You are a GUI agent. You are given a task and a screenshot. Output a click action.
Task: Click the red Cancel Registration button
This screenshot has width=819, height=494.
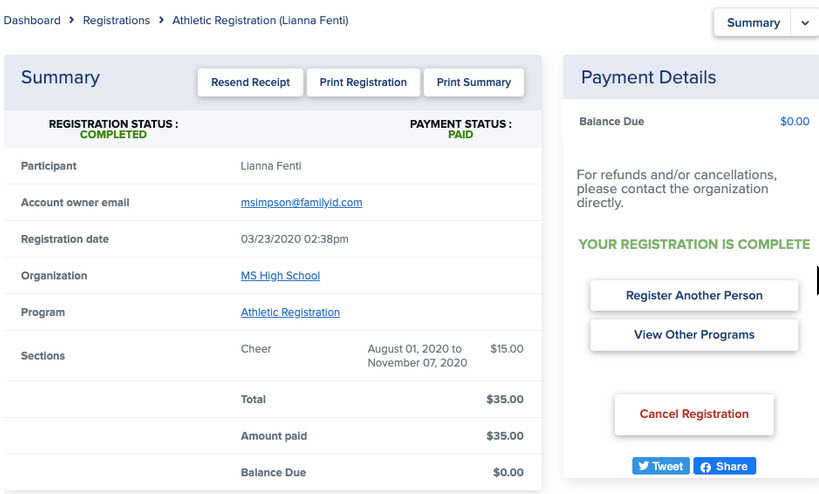click(x=694, y=414)
